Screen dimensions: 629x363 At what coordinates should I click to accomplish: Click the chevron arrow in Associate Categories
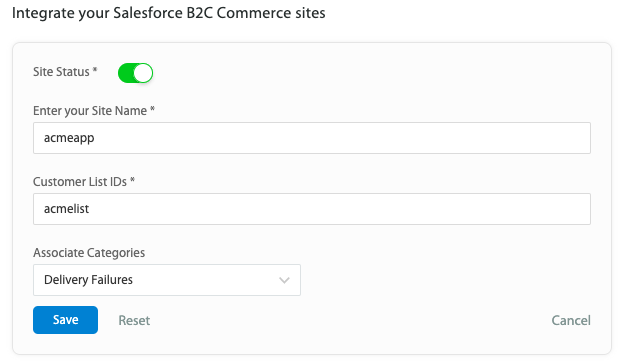284,280
